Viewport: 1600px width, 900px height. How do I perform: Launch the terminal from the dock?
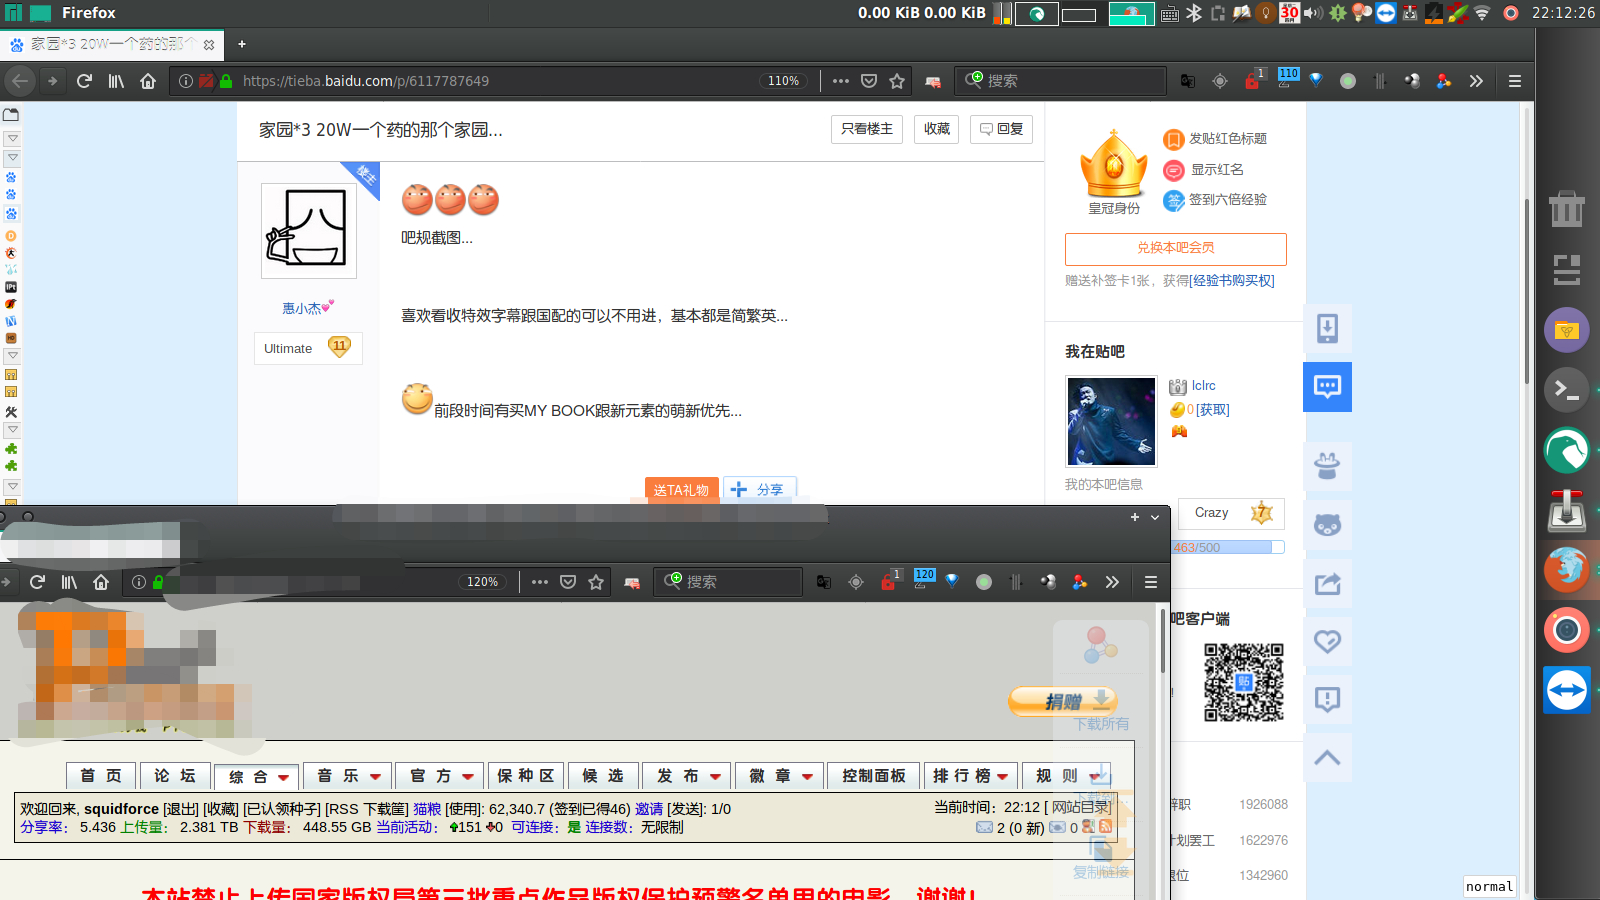(x=1567, y=390)
